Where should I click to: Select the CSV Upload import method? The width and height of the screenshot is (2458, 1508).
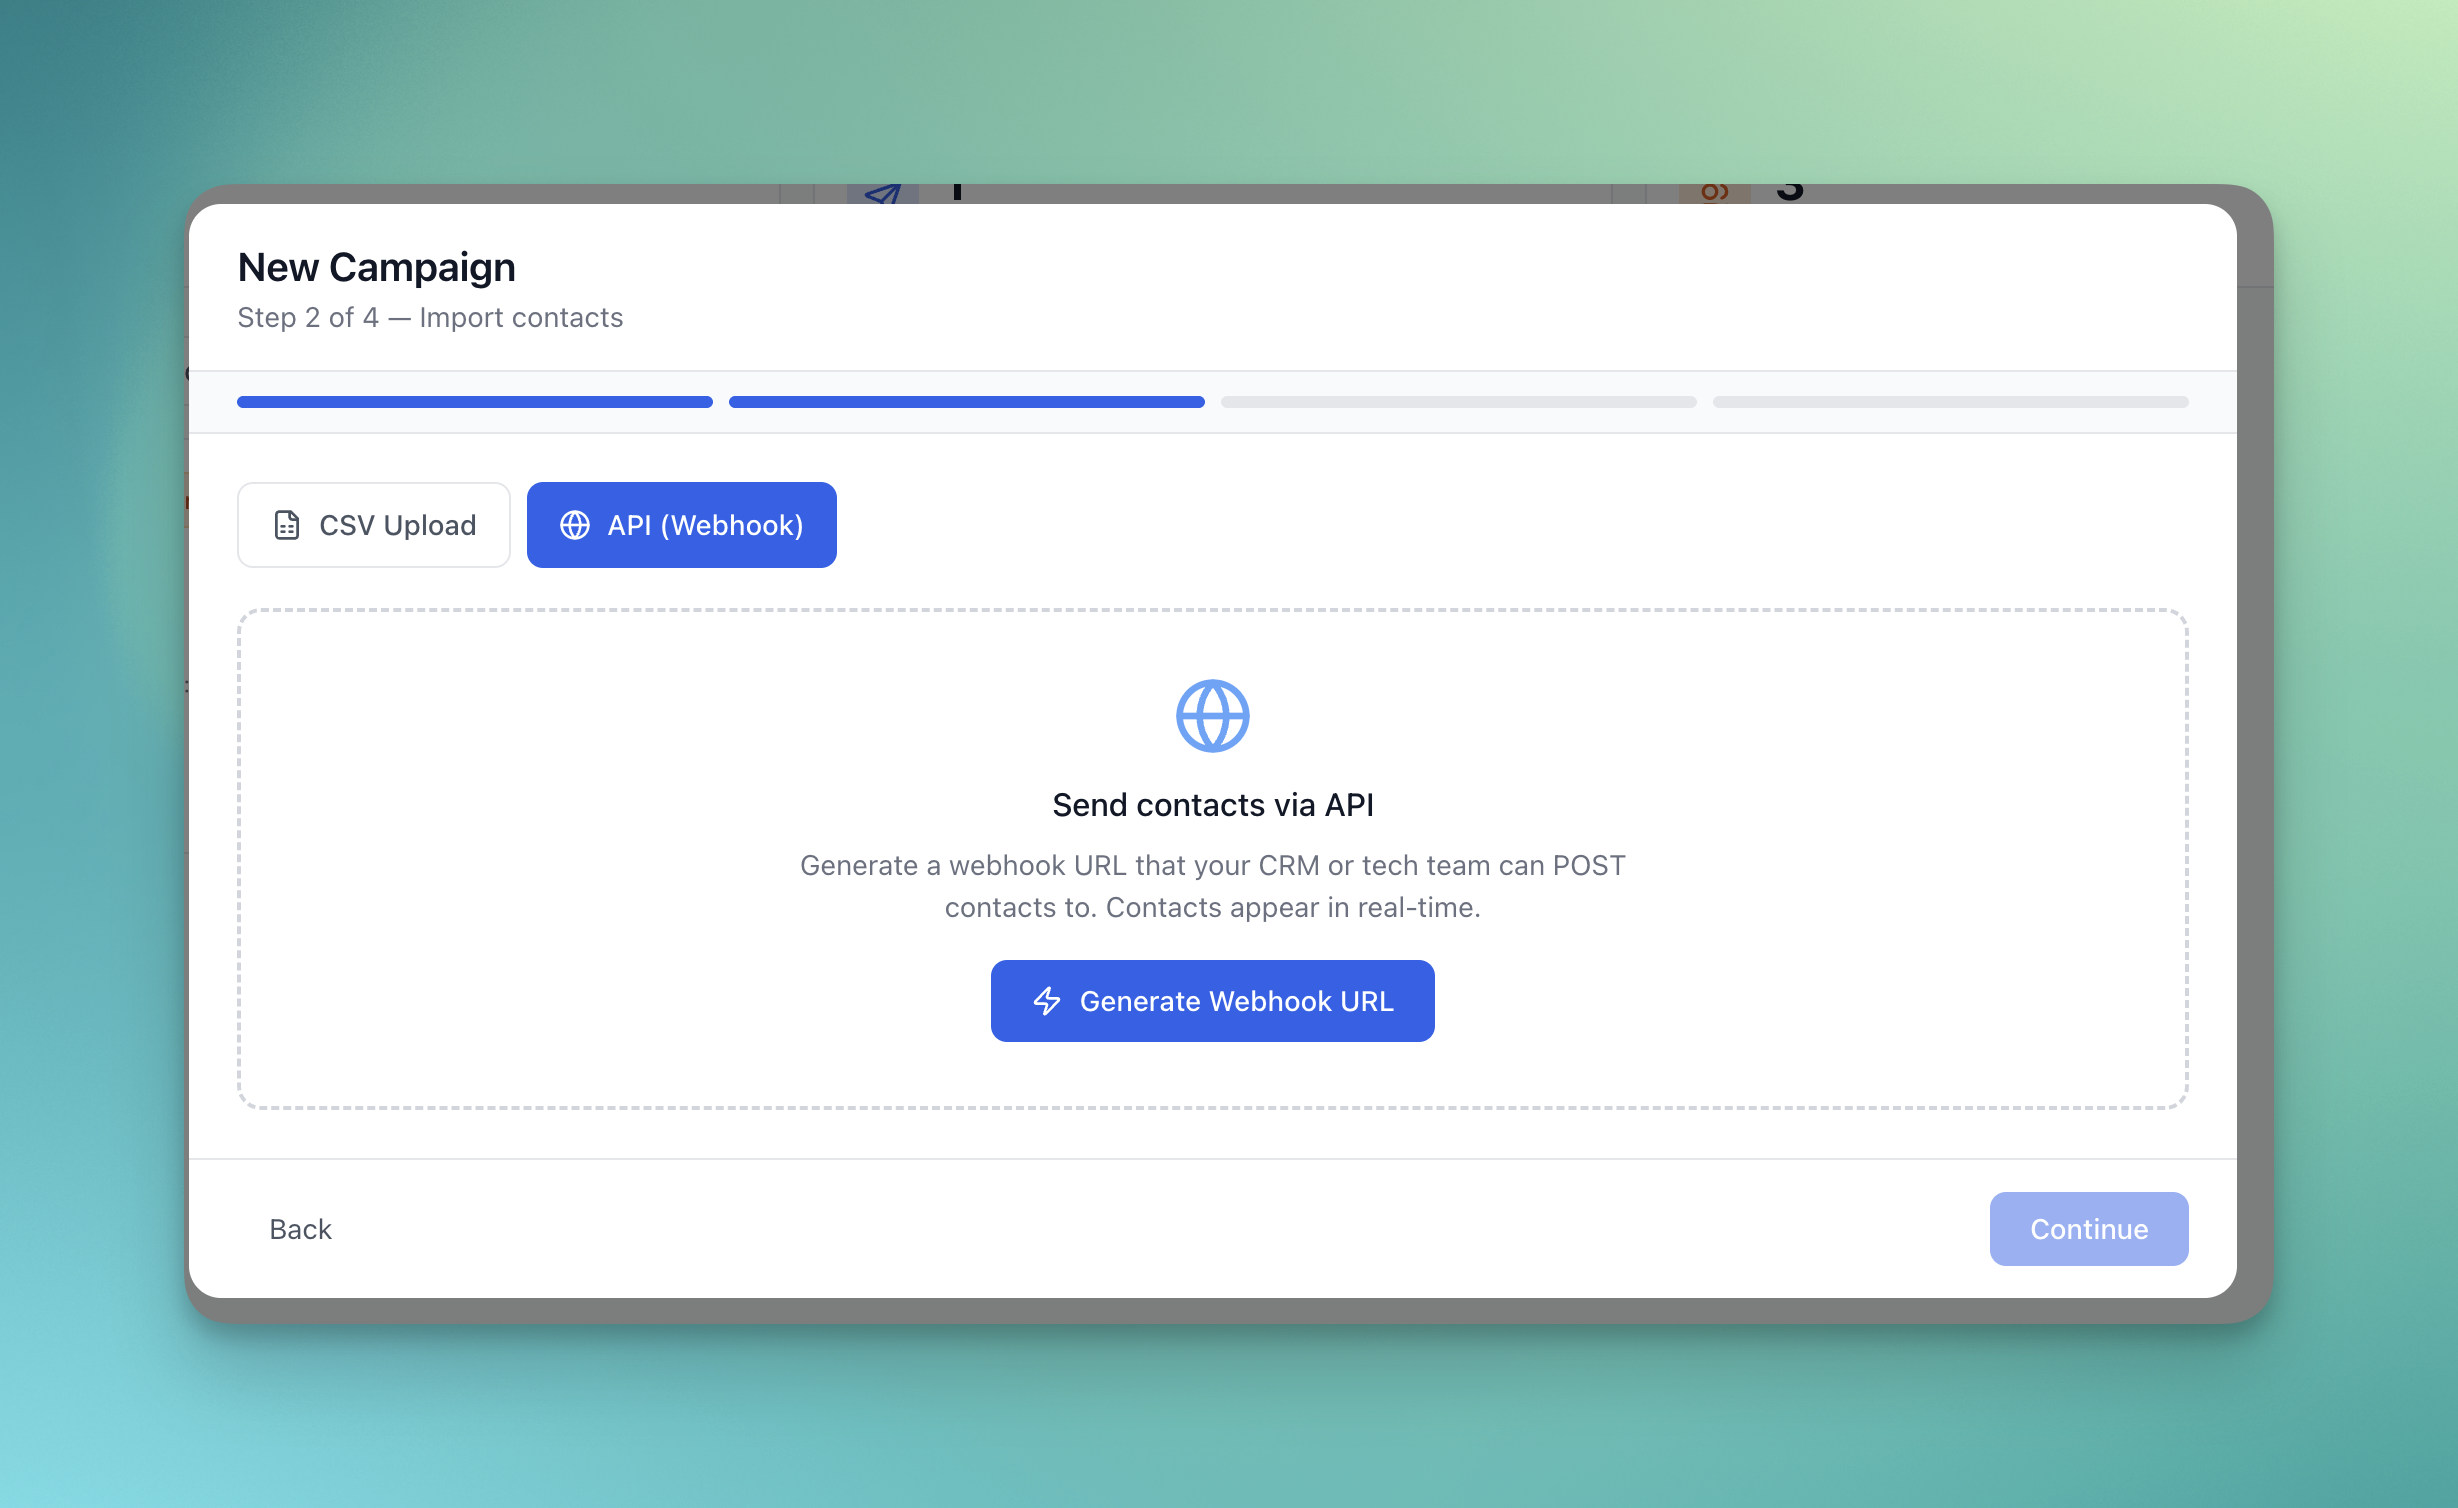pyautogui.click(x=373, y=524)
